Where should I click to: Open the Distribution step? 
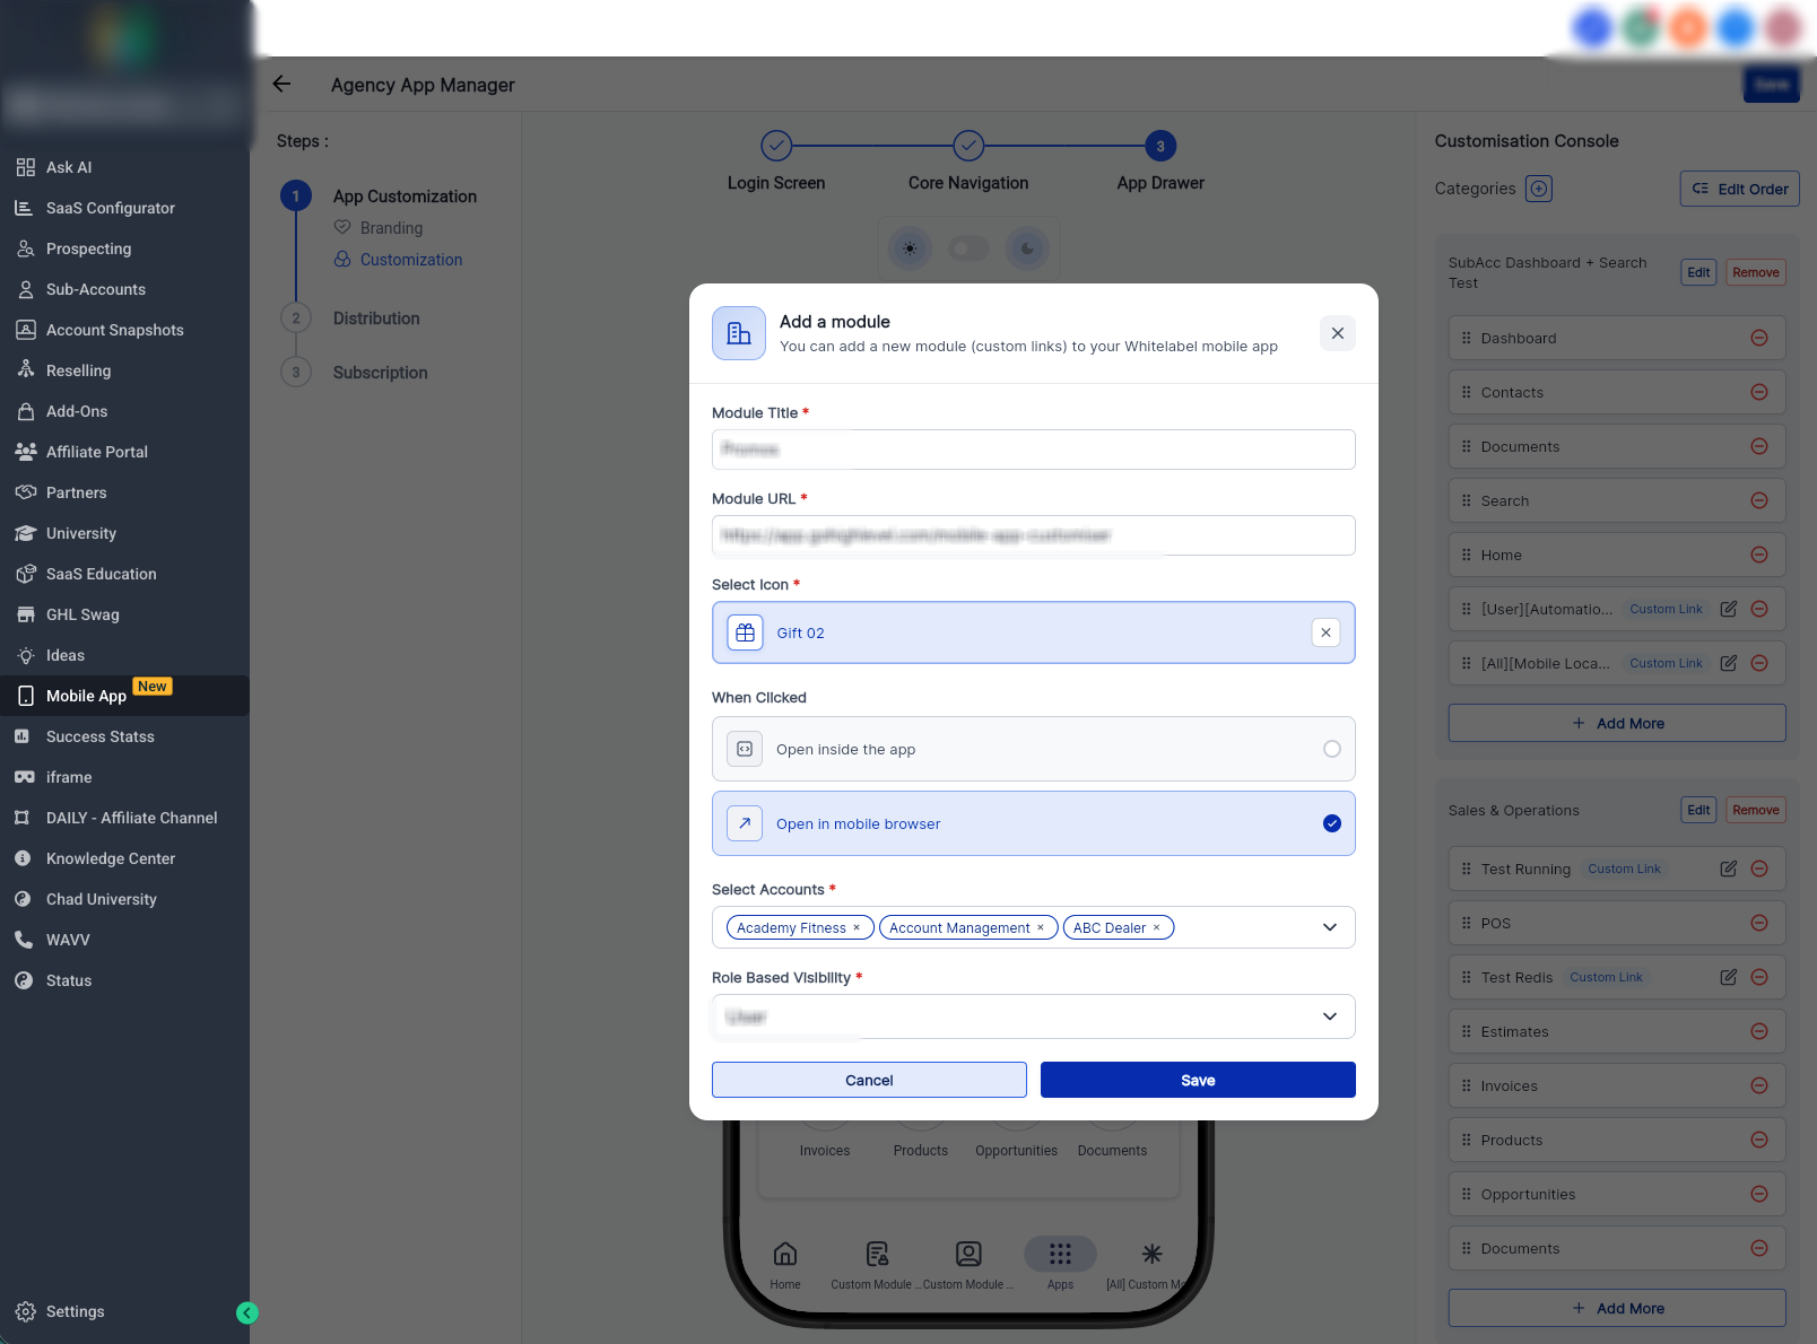376,318
